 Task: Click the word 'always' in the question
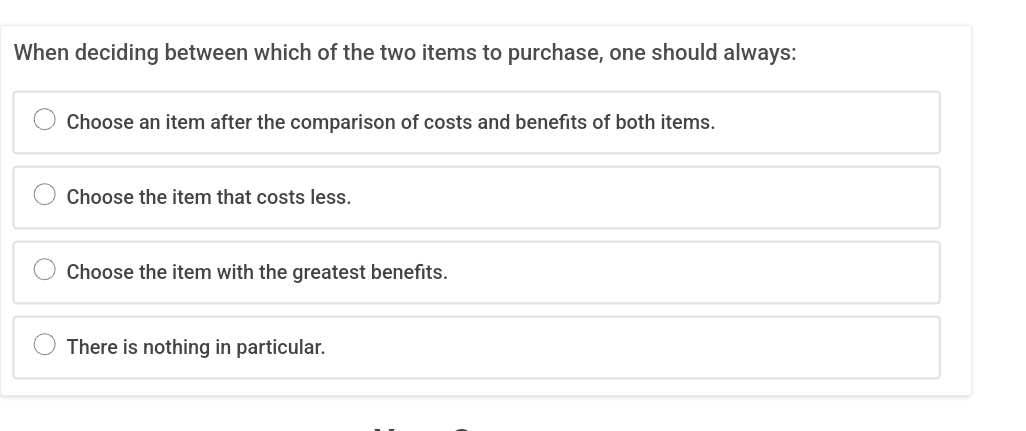(758, 53)
